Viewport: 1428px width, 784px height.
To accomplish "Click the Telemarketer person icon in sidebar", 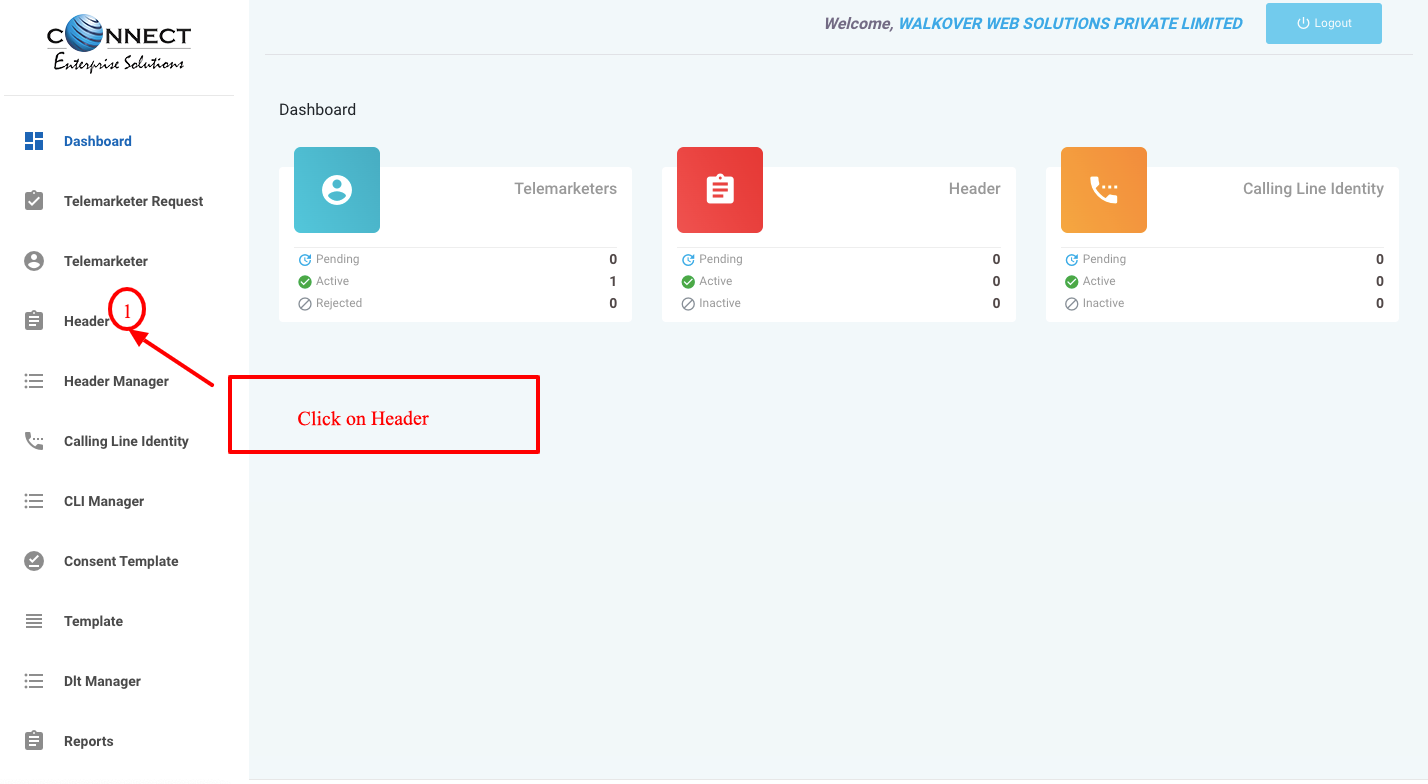I will 34,261.
